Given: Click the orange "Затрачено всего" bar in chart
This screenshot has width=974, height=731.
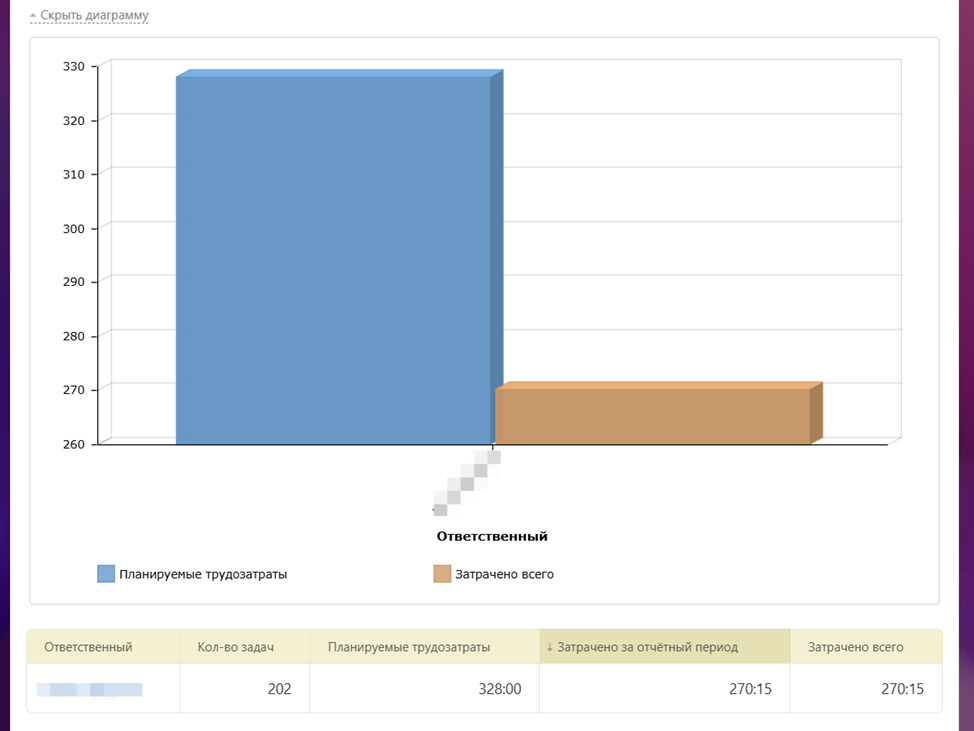Looking at the screenshot, I should tap(652, 416).
